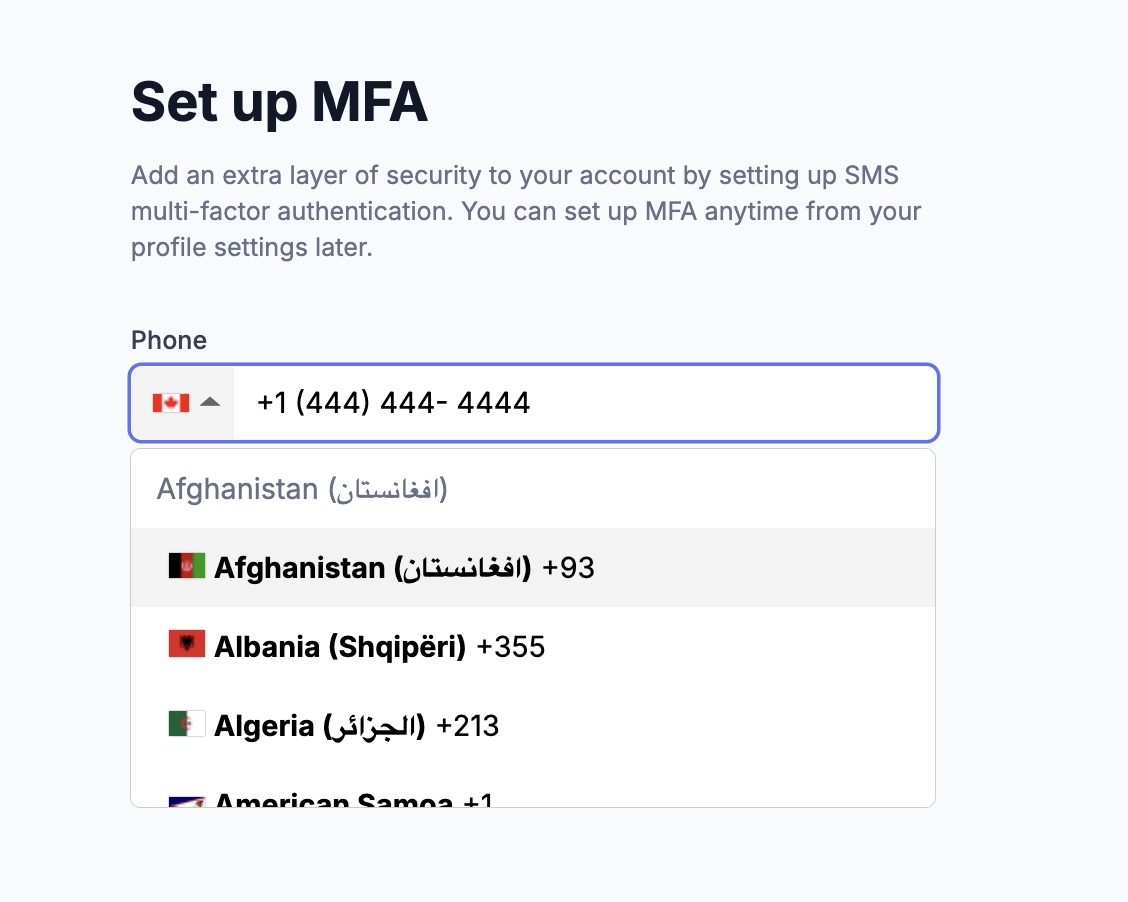Click the +1 code beside American Samoa

click(x=479, y=801)
